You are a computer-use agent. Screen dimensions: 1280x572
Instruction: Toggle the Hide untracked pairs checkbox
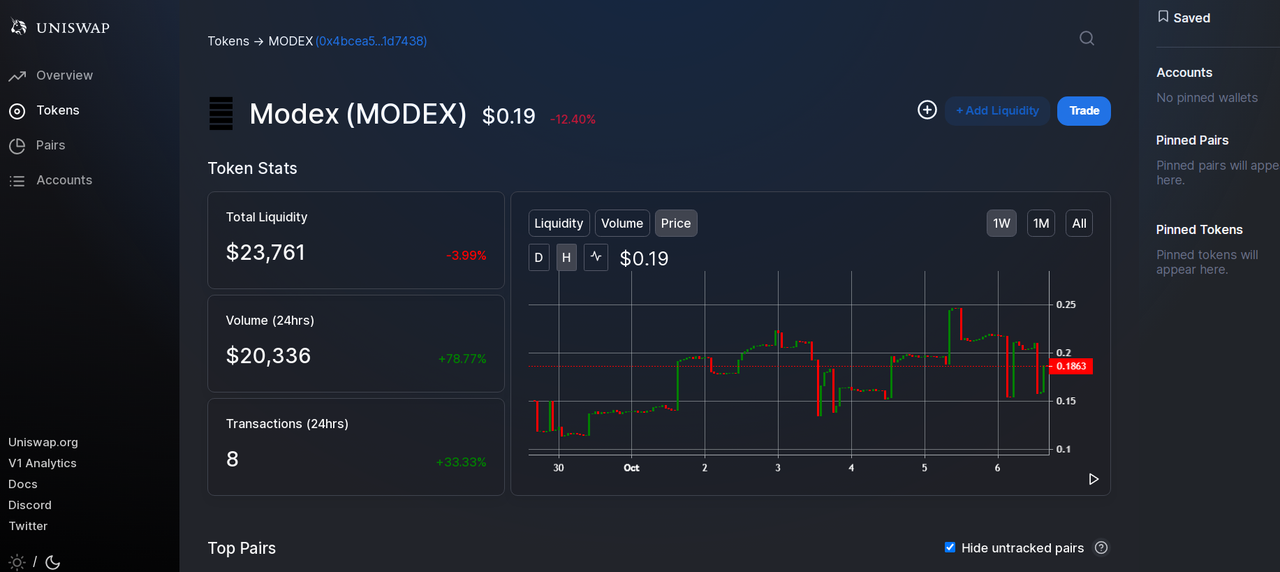[950, 548]
